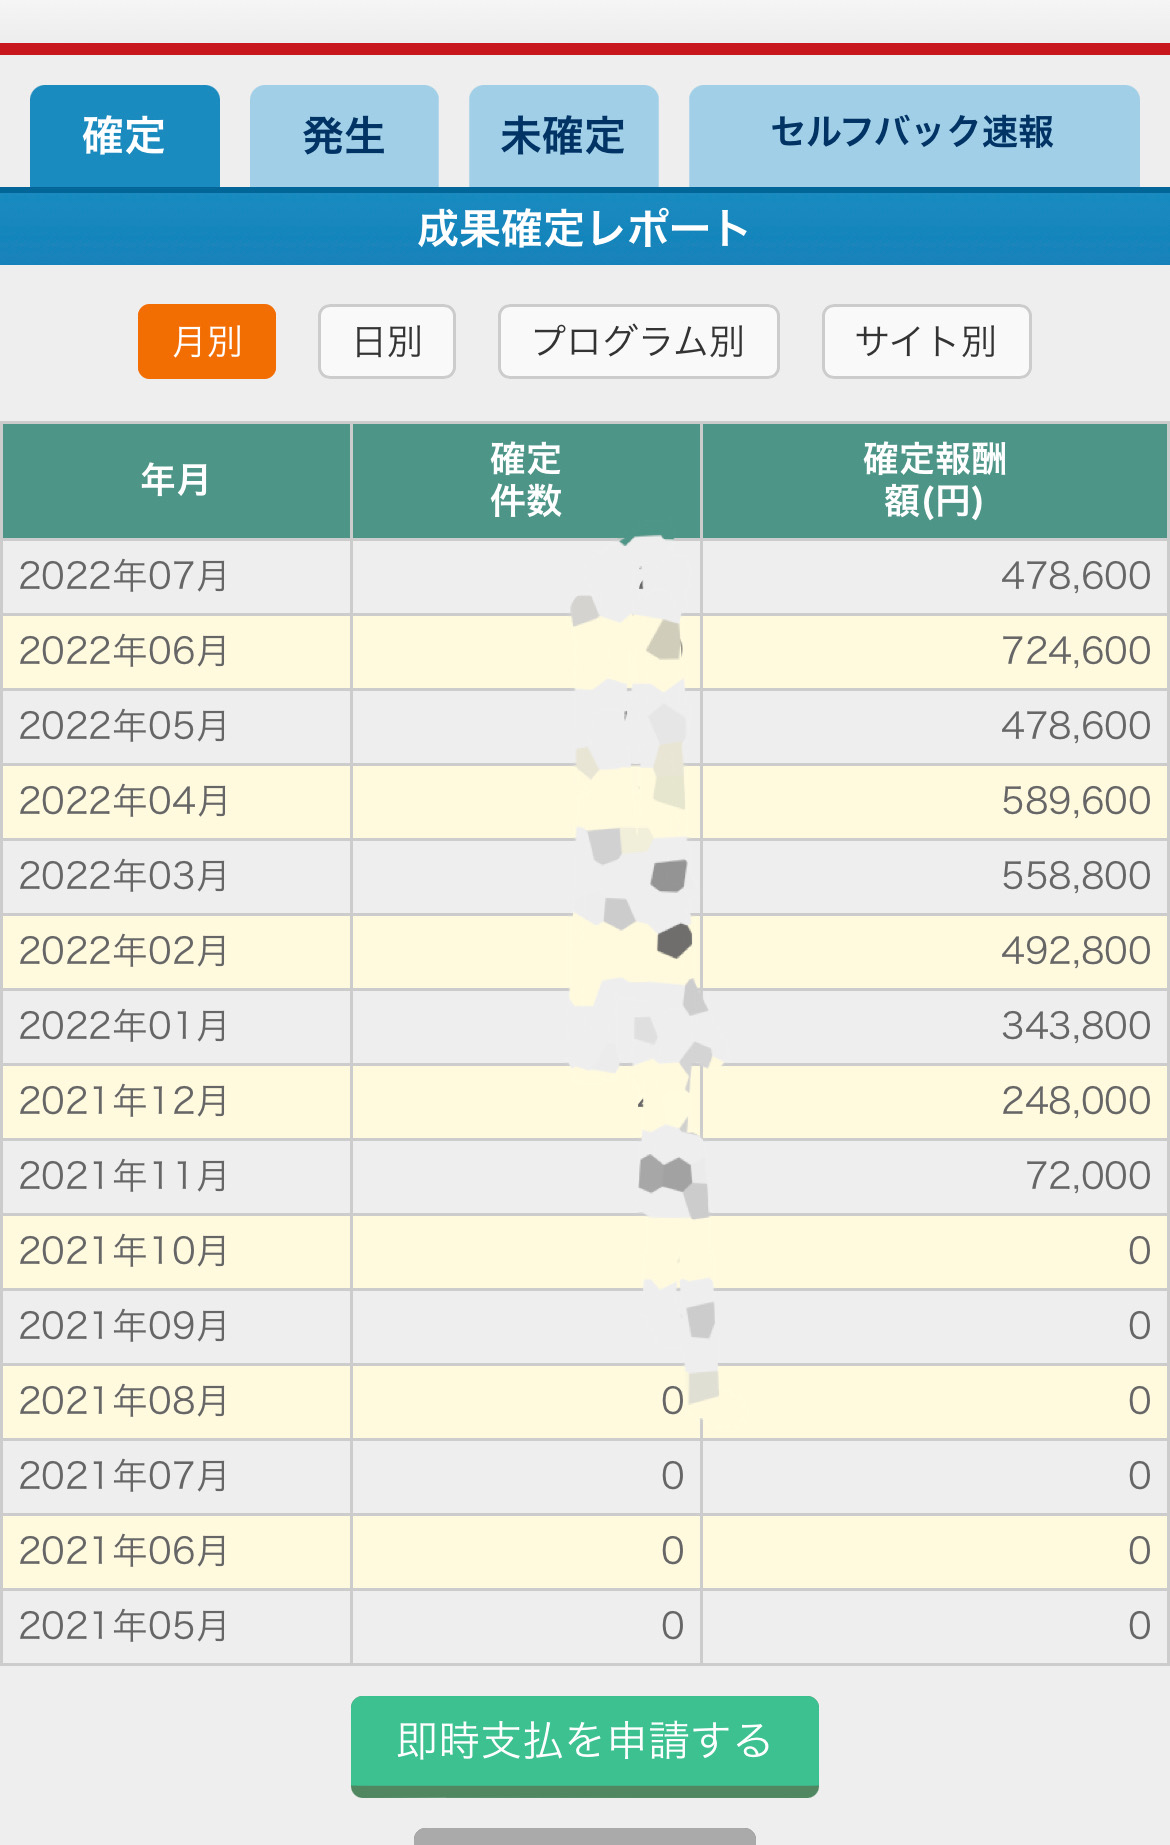Select the 2022年06月 row
The height and width of the screenshot is (1845, 1170).
124,652
